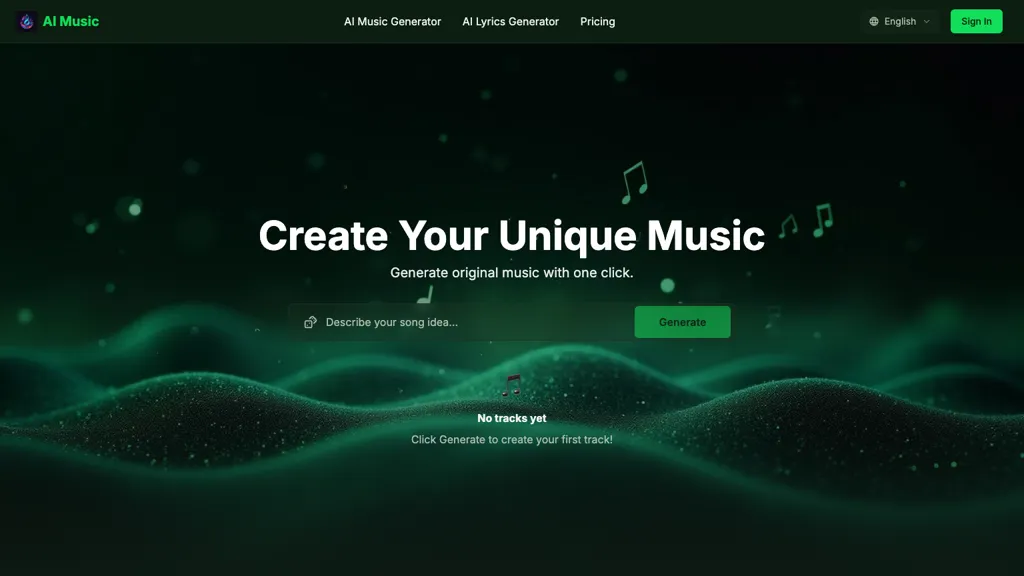Click the AI Music logo icon
Viewport: 1024px width, 576px height.
click(26, 22)
